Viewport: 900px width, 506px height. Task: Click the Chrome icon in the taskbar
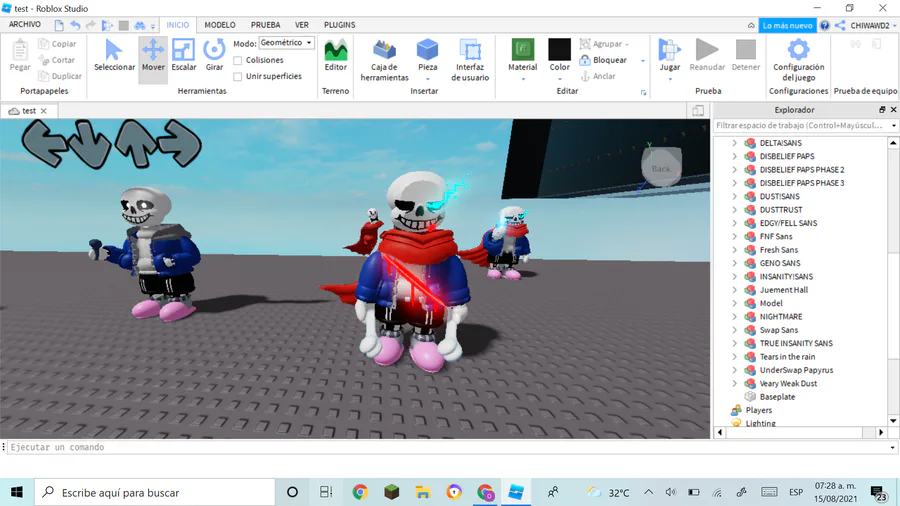point(360,492)
